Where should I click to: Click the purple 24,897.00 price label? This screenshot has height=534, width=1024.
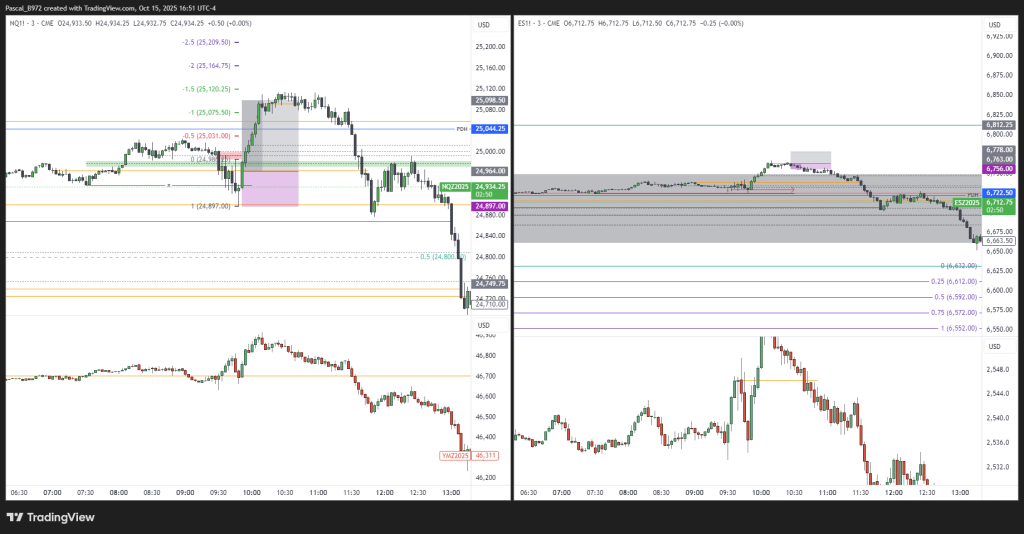490,206
